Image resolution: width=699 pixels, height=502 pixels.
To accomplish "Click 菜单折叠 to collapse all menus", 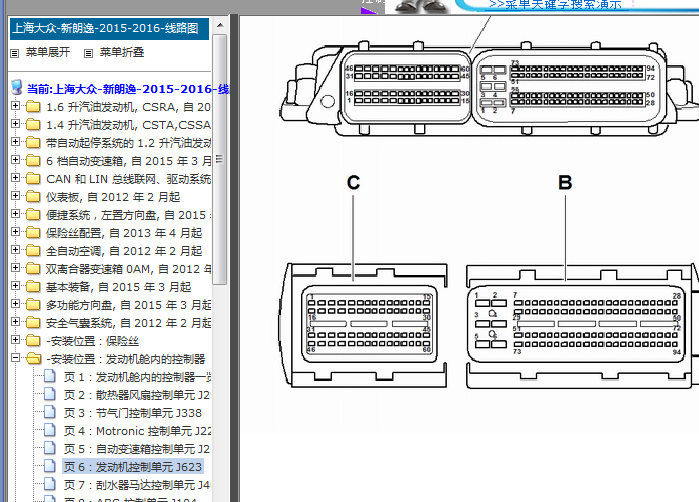I will tap(122, 52).
